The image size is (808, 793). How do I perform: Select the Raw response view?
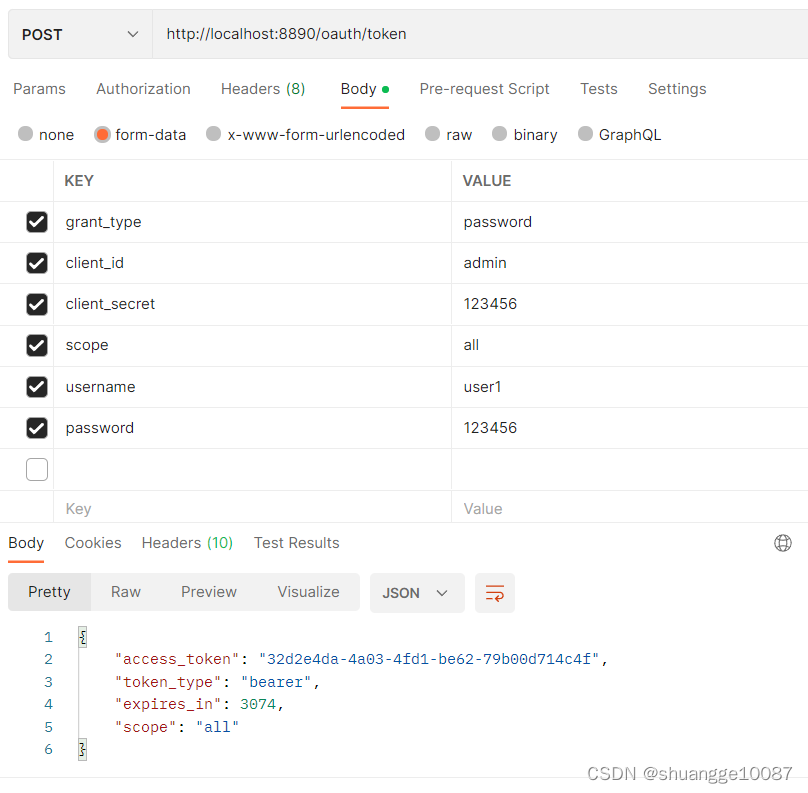tap(125, 592)
